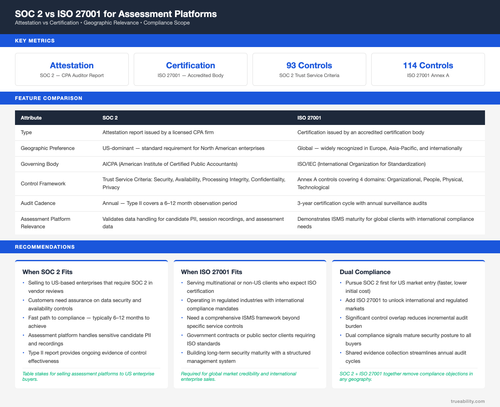
Task: Click bullet 'Building long-term security maturity'
Action: pyautogui.click(x=249, y=357)
